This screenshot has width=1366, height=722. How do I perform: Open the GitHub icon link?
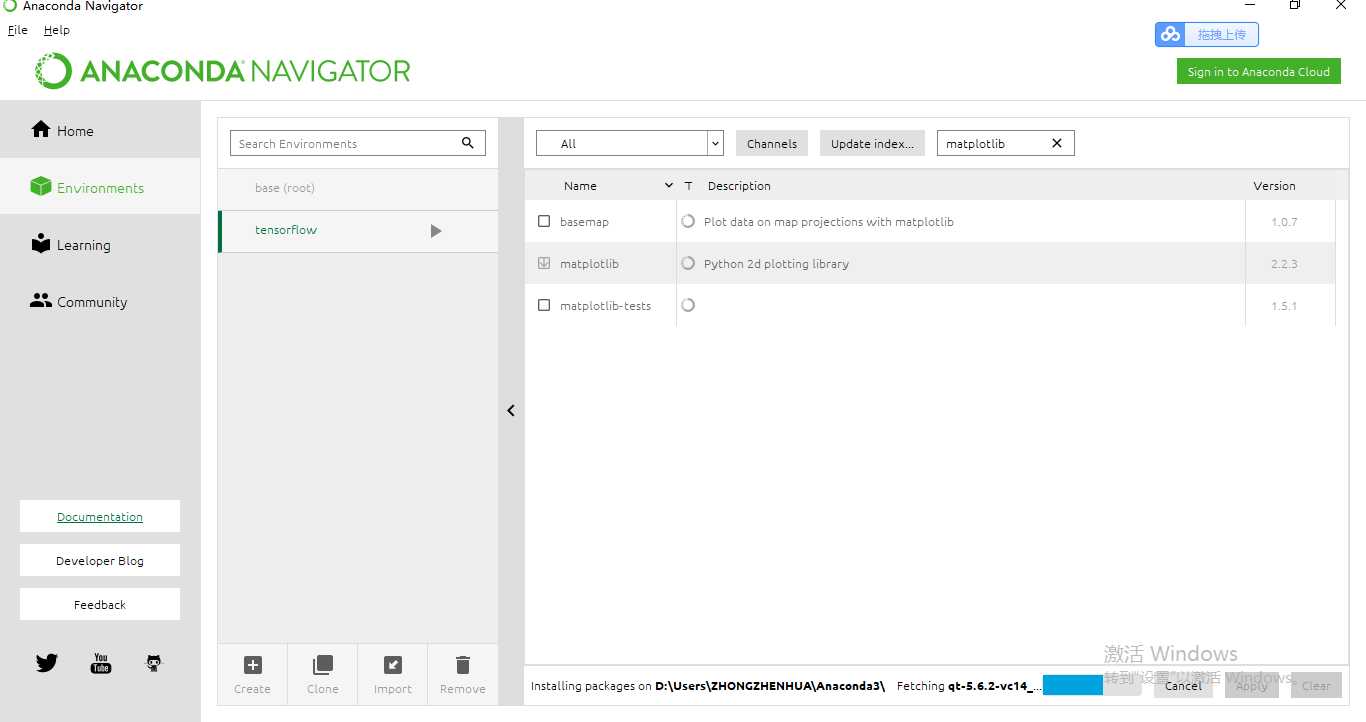coord(153,663)
